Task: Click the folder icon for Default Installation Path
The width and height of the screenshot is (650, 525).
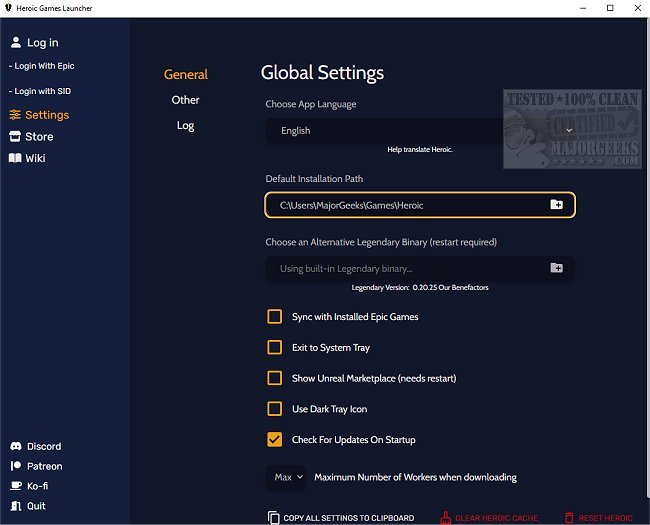Action: [x=556, y=205]
